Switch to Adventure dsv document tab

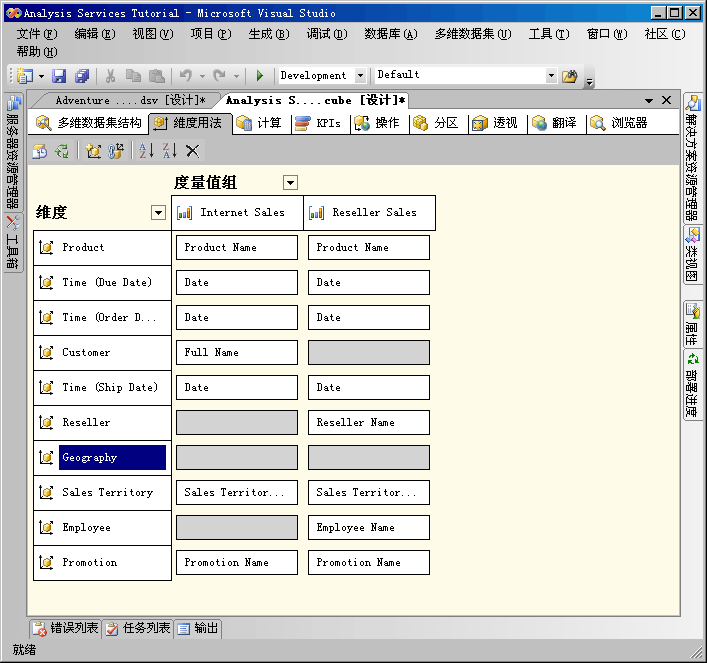(130, 100)
